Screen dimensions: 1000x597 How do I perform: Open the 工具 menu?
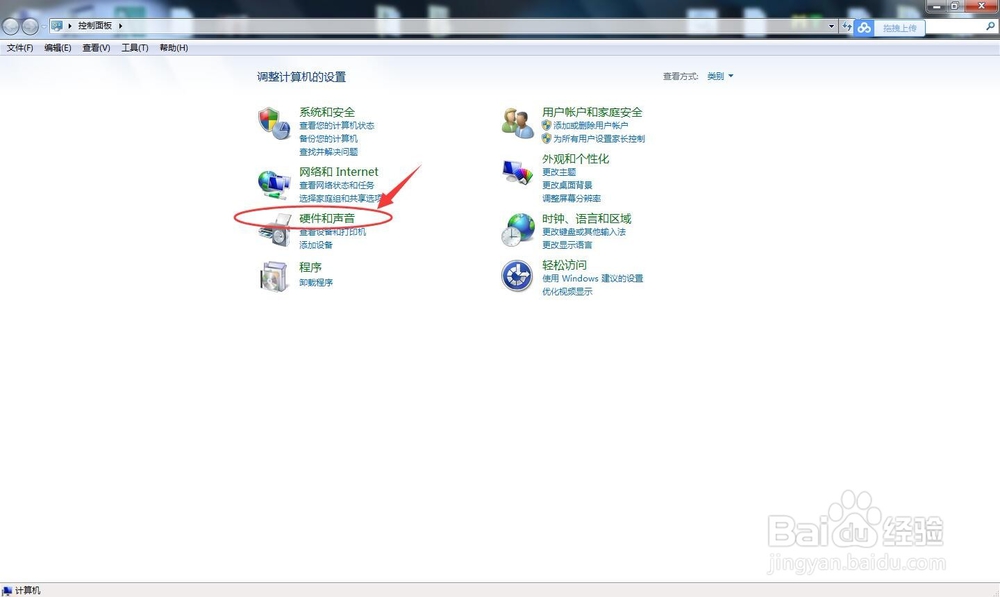[x=133, y=47]
